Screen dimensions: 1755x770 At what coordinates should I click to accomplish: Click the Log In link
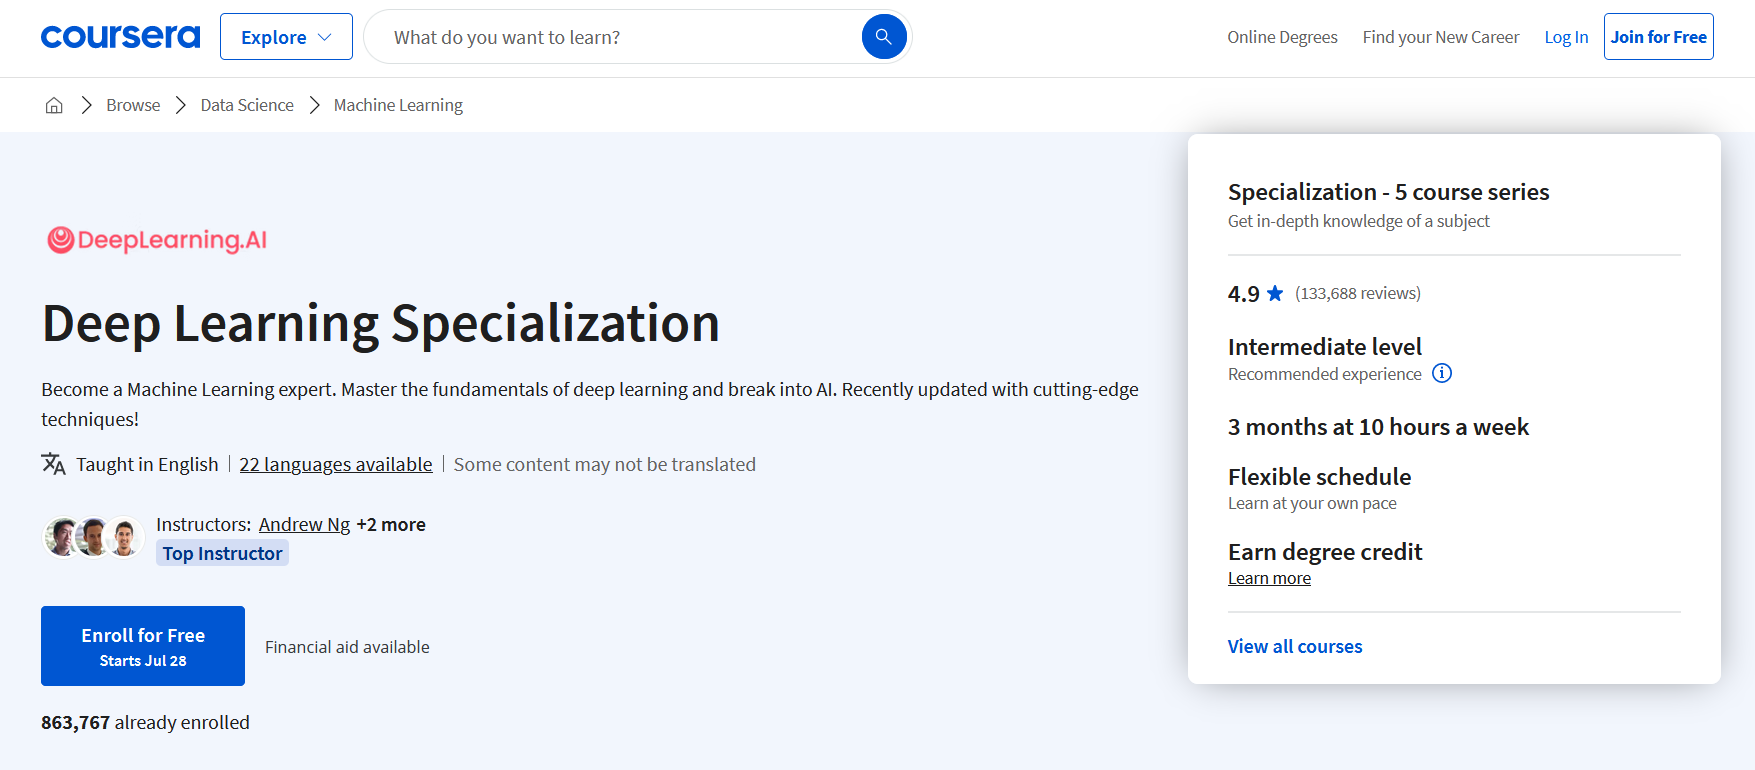(1566, 37)
